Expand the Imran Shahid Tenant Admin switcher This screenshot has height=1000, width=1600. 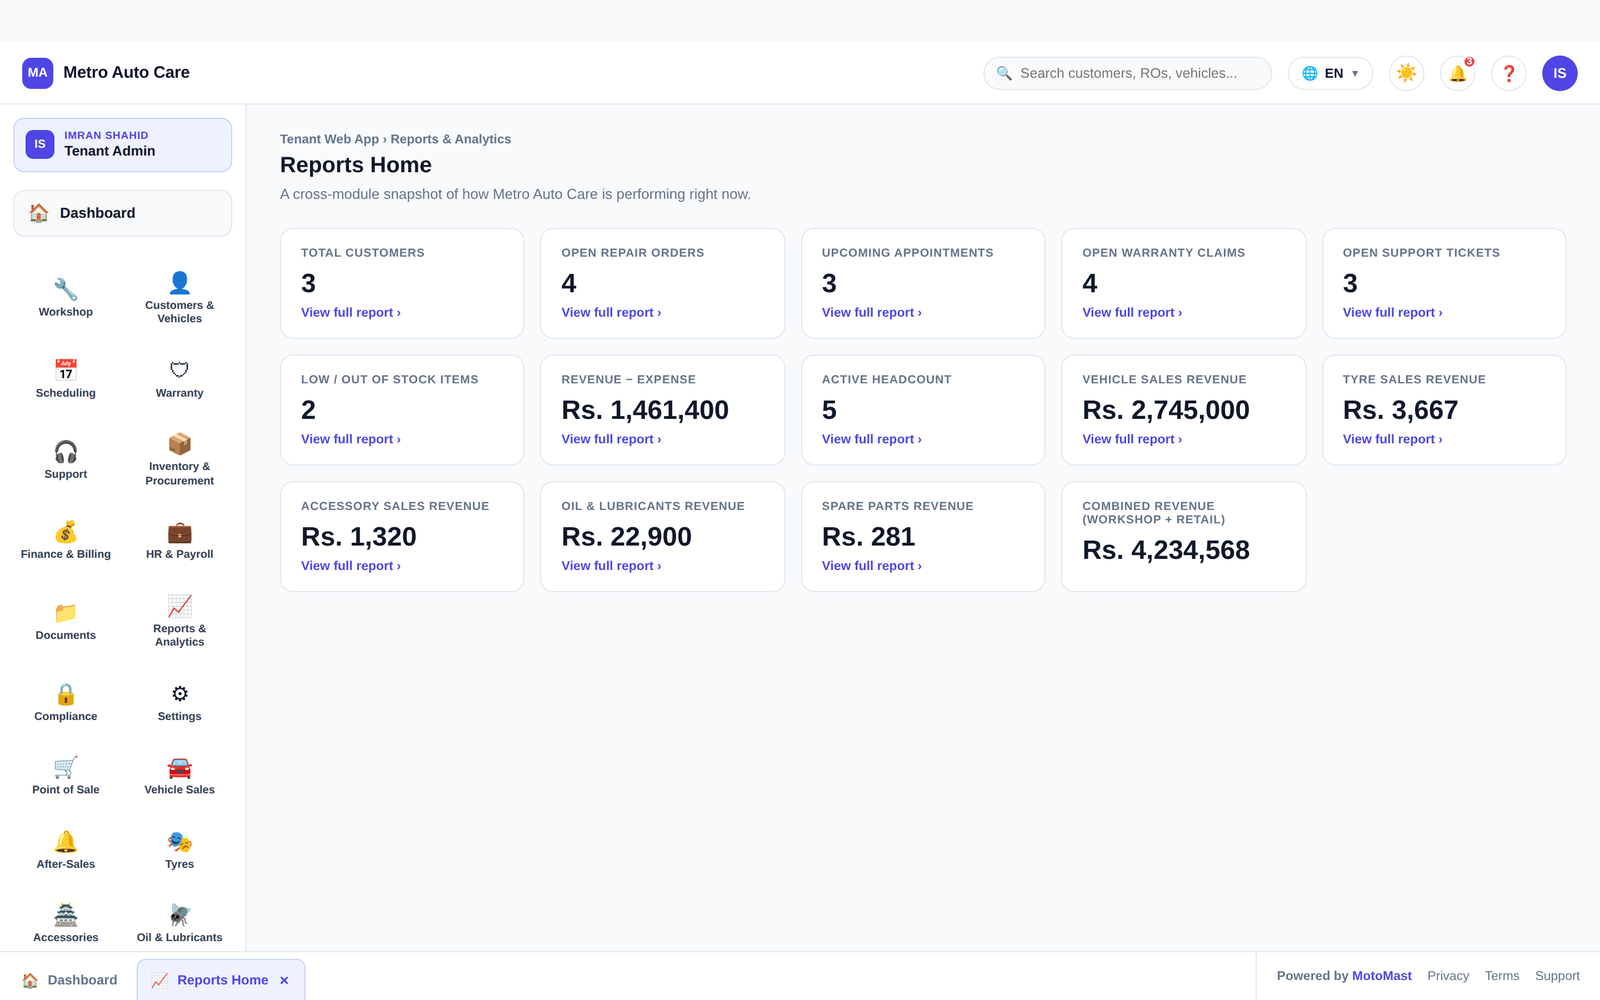coord(123,145)
